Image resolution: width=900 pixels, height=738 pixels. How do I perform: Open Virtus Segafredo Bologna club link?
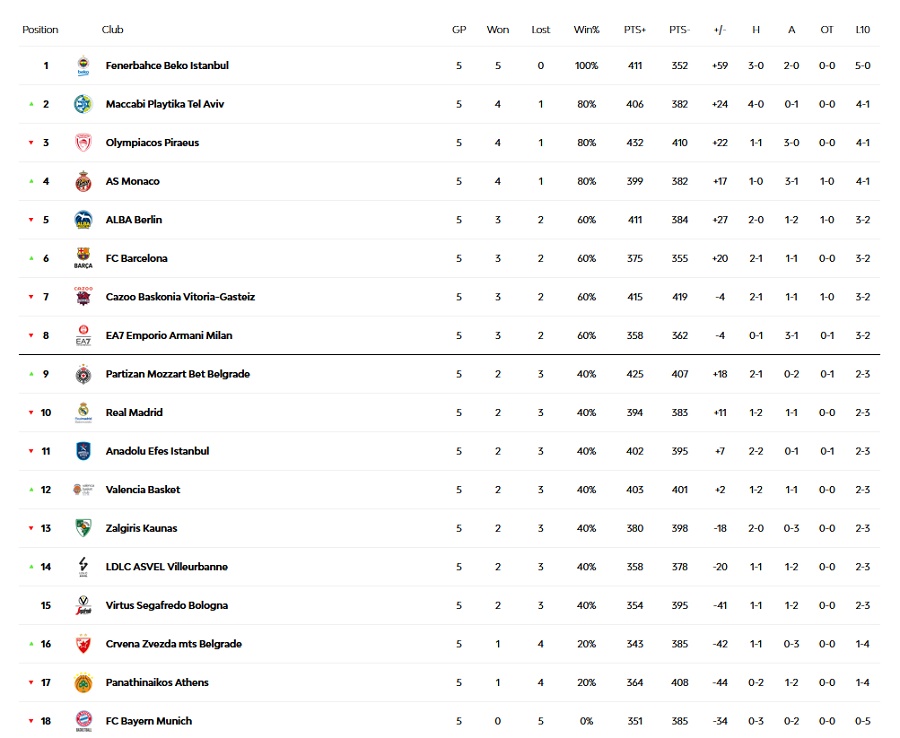point(166,605)
